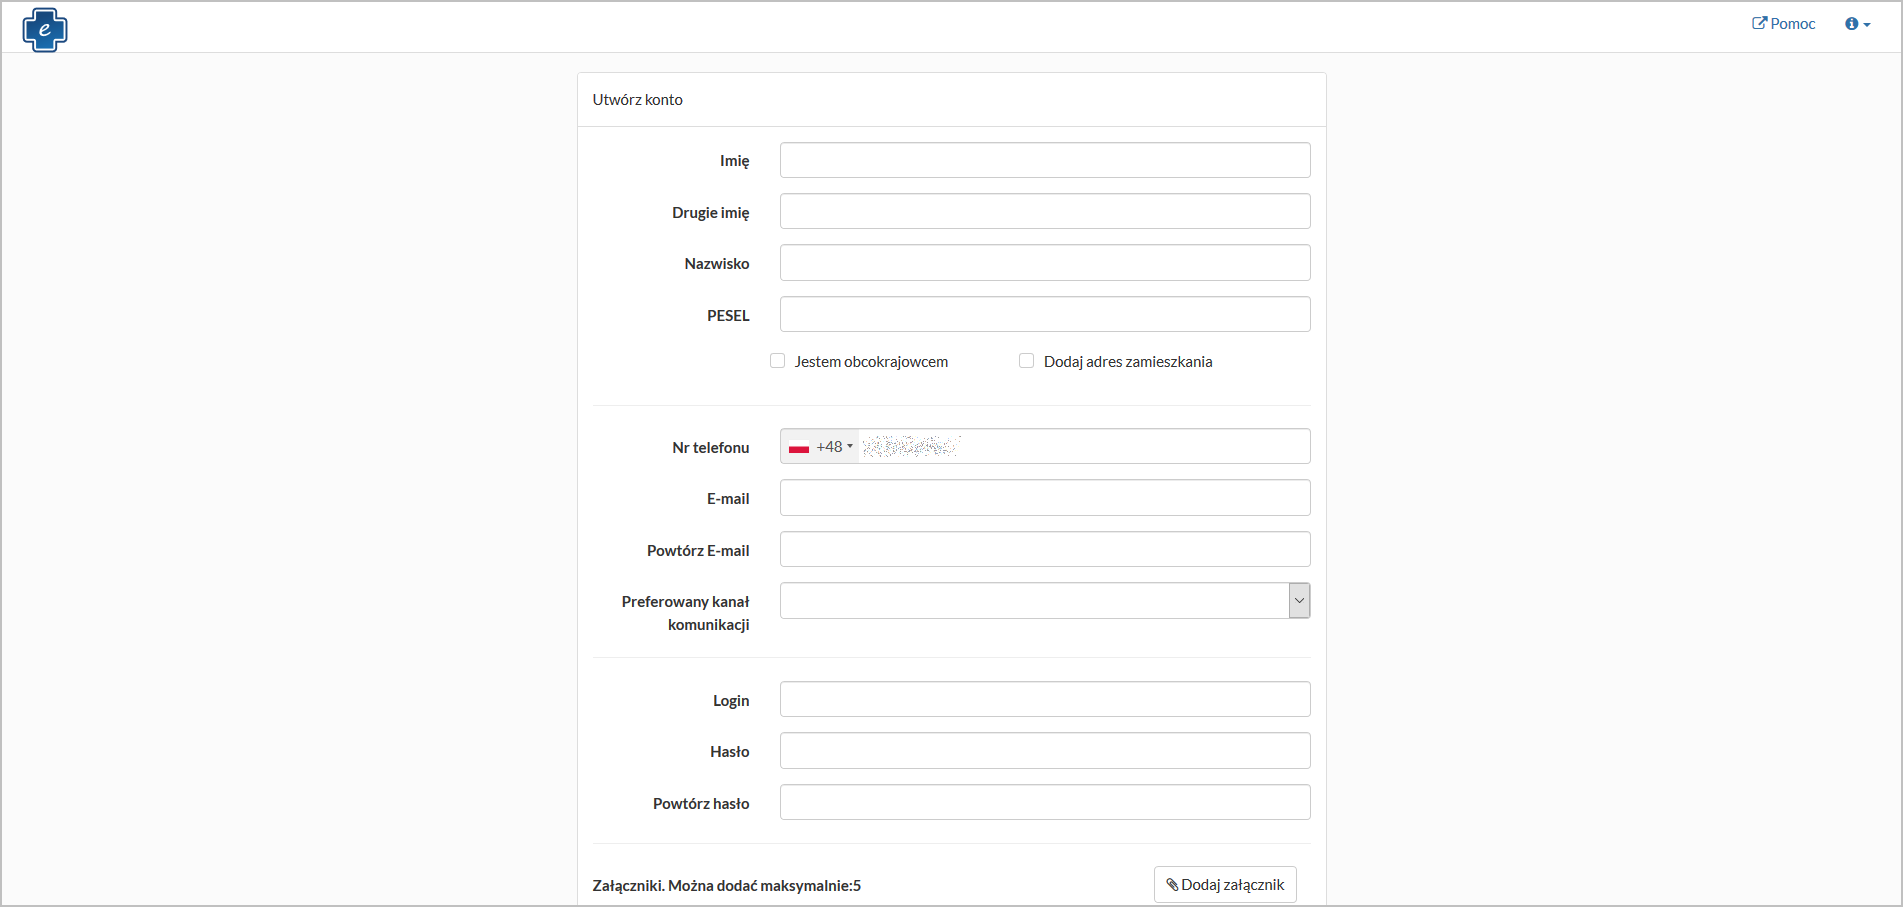Click the blue cross 'e' logo
Viewport: 1903px width, 907px height.
coord(44,29)
